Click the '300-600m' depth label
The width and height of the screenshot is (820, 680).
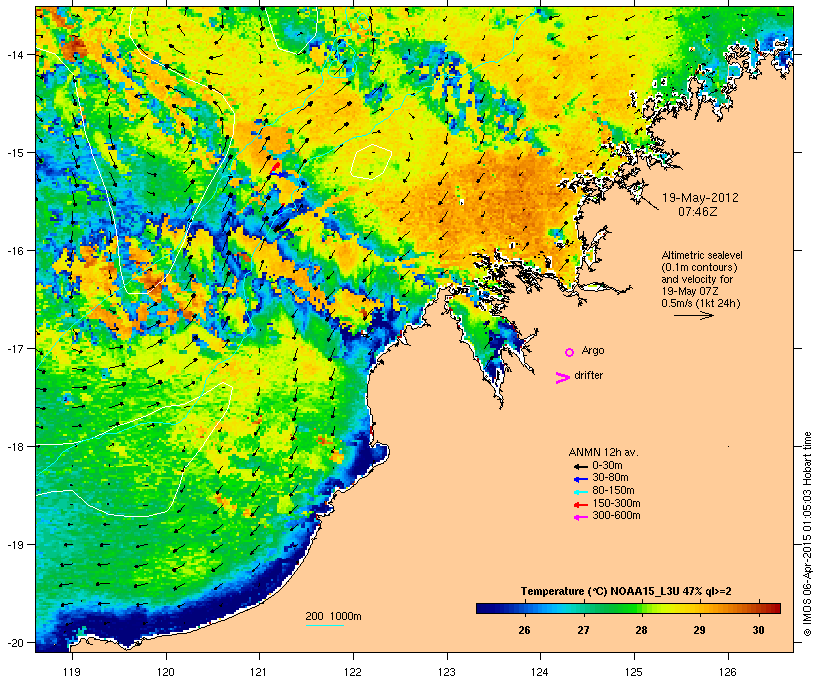click(x=616, y=516)
